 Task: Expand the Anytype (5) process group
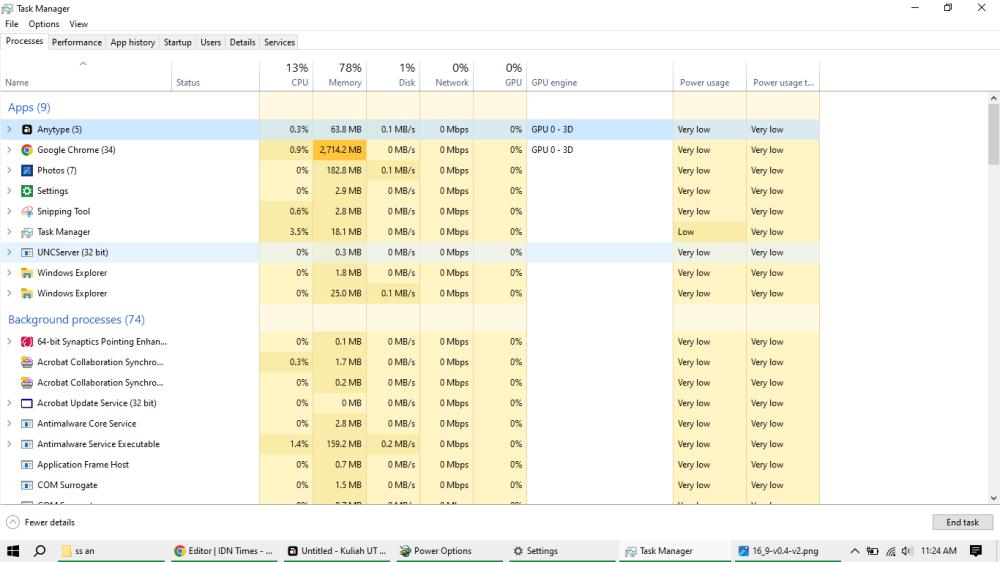[9, 129]
